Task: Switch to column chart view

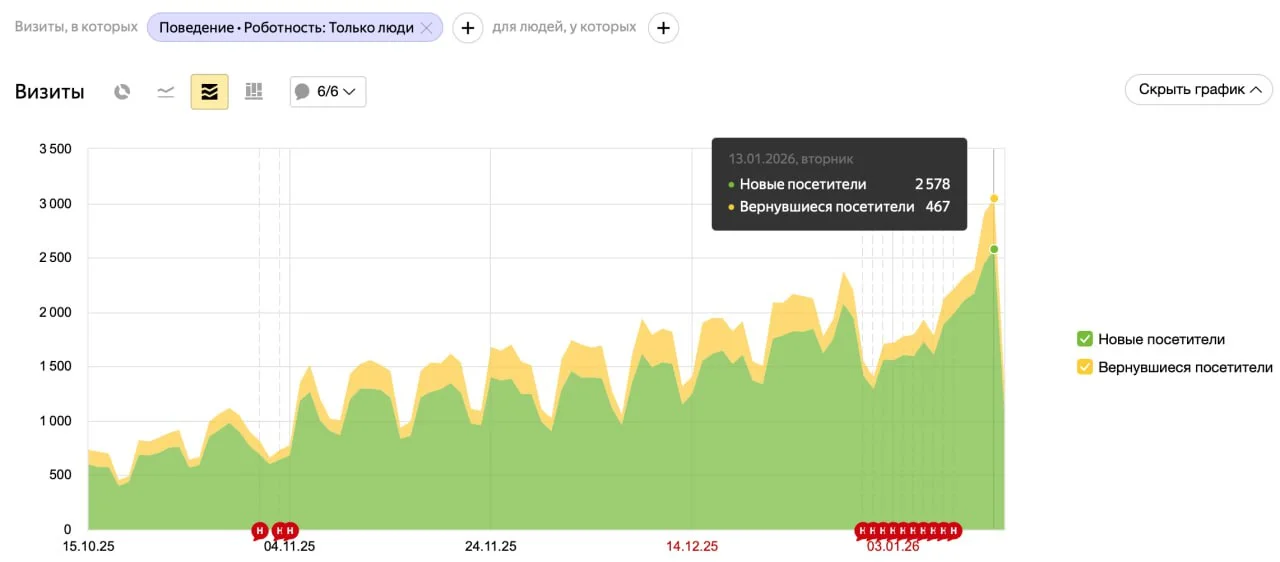Action: point(254,92)
